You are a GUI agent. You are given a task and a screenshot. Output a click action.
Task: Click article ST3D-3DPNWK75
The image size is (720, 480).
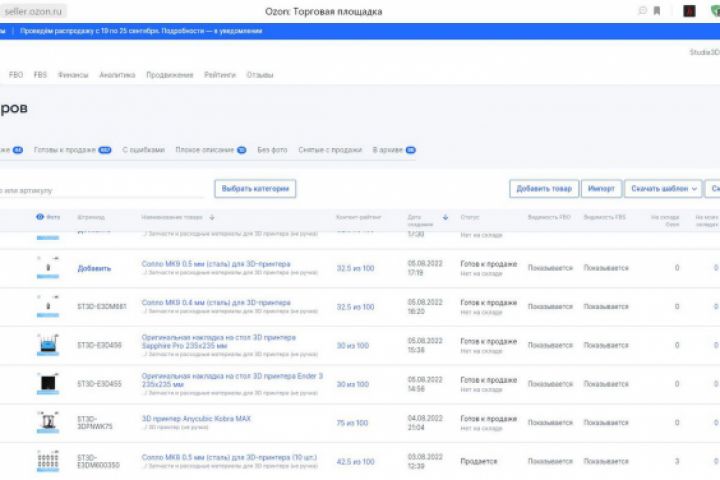[95, 423]
